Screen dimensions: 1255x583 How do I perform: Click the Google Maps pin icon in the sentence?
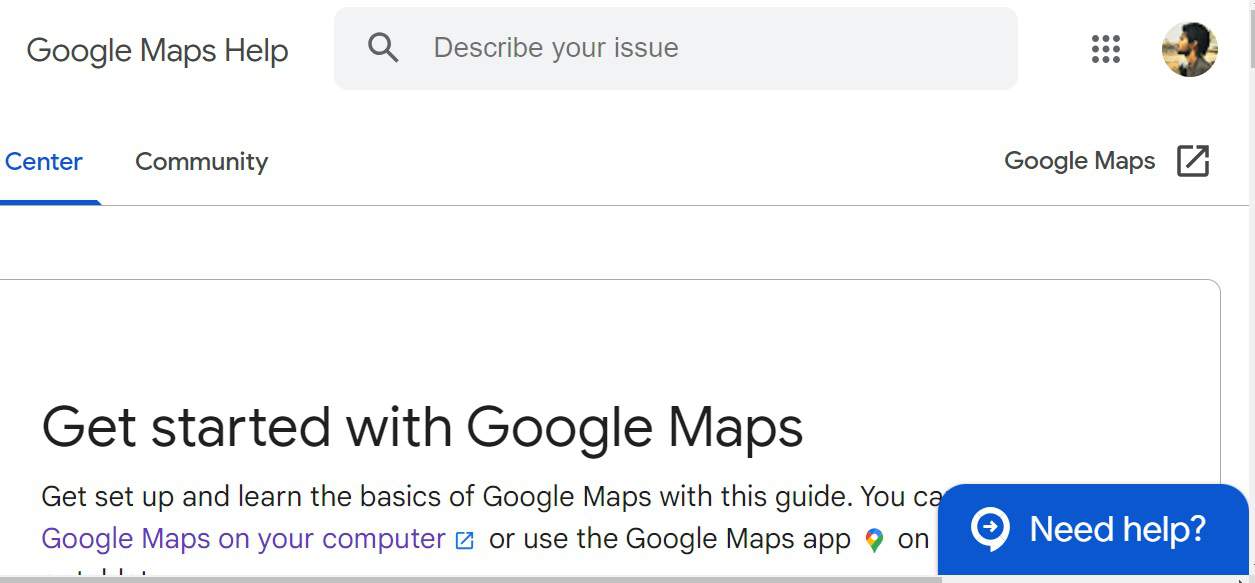tap(875, 540)
